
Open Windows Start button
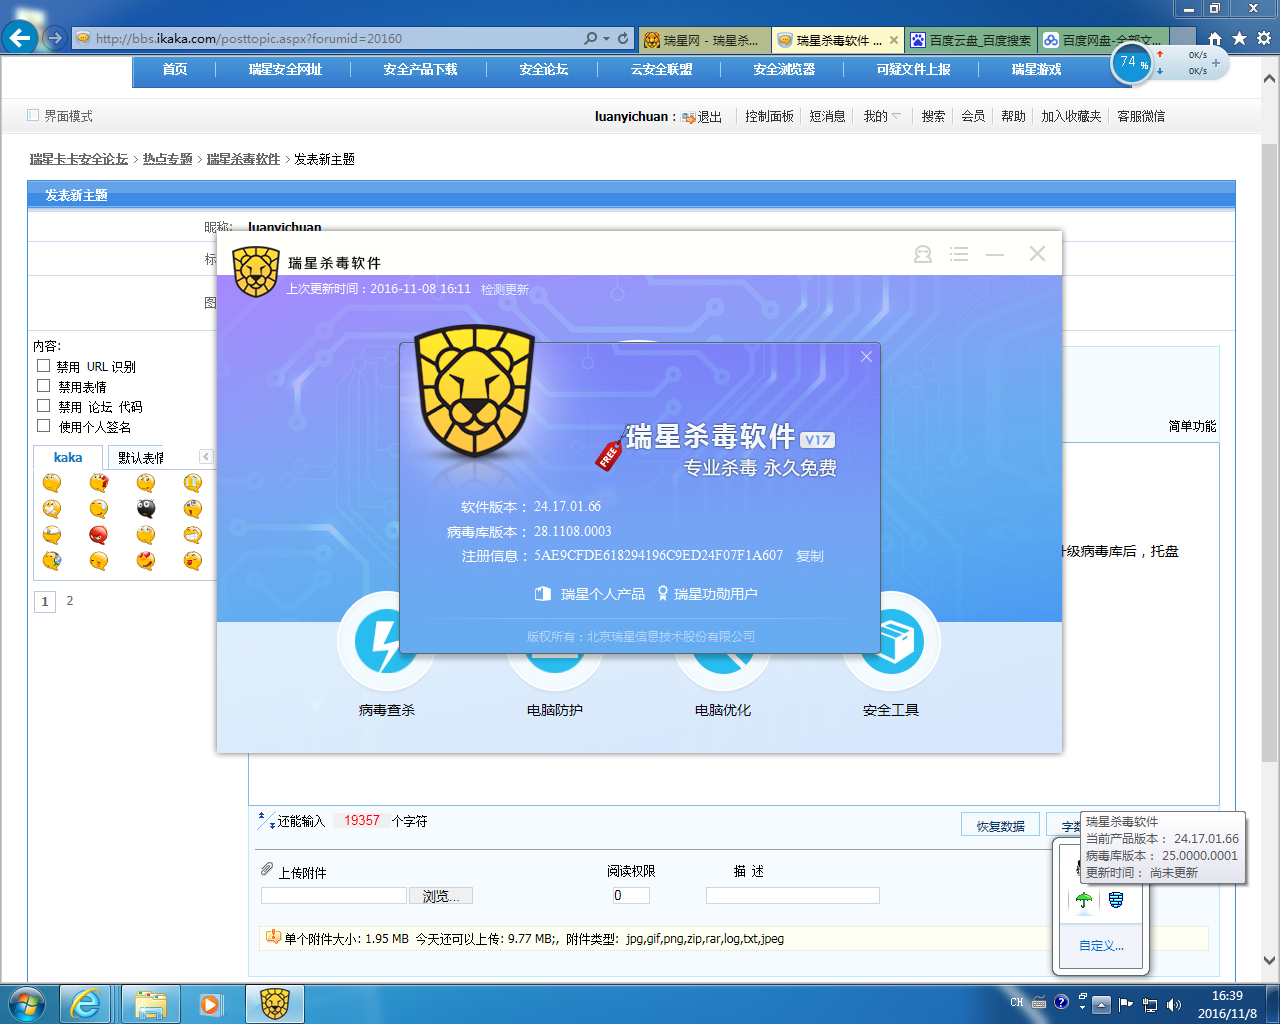(27, 1004)
